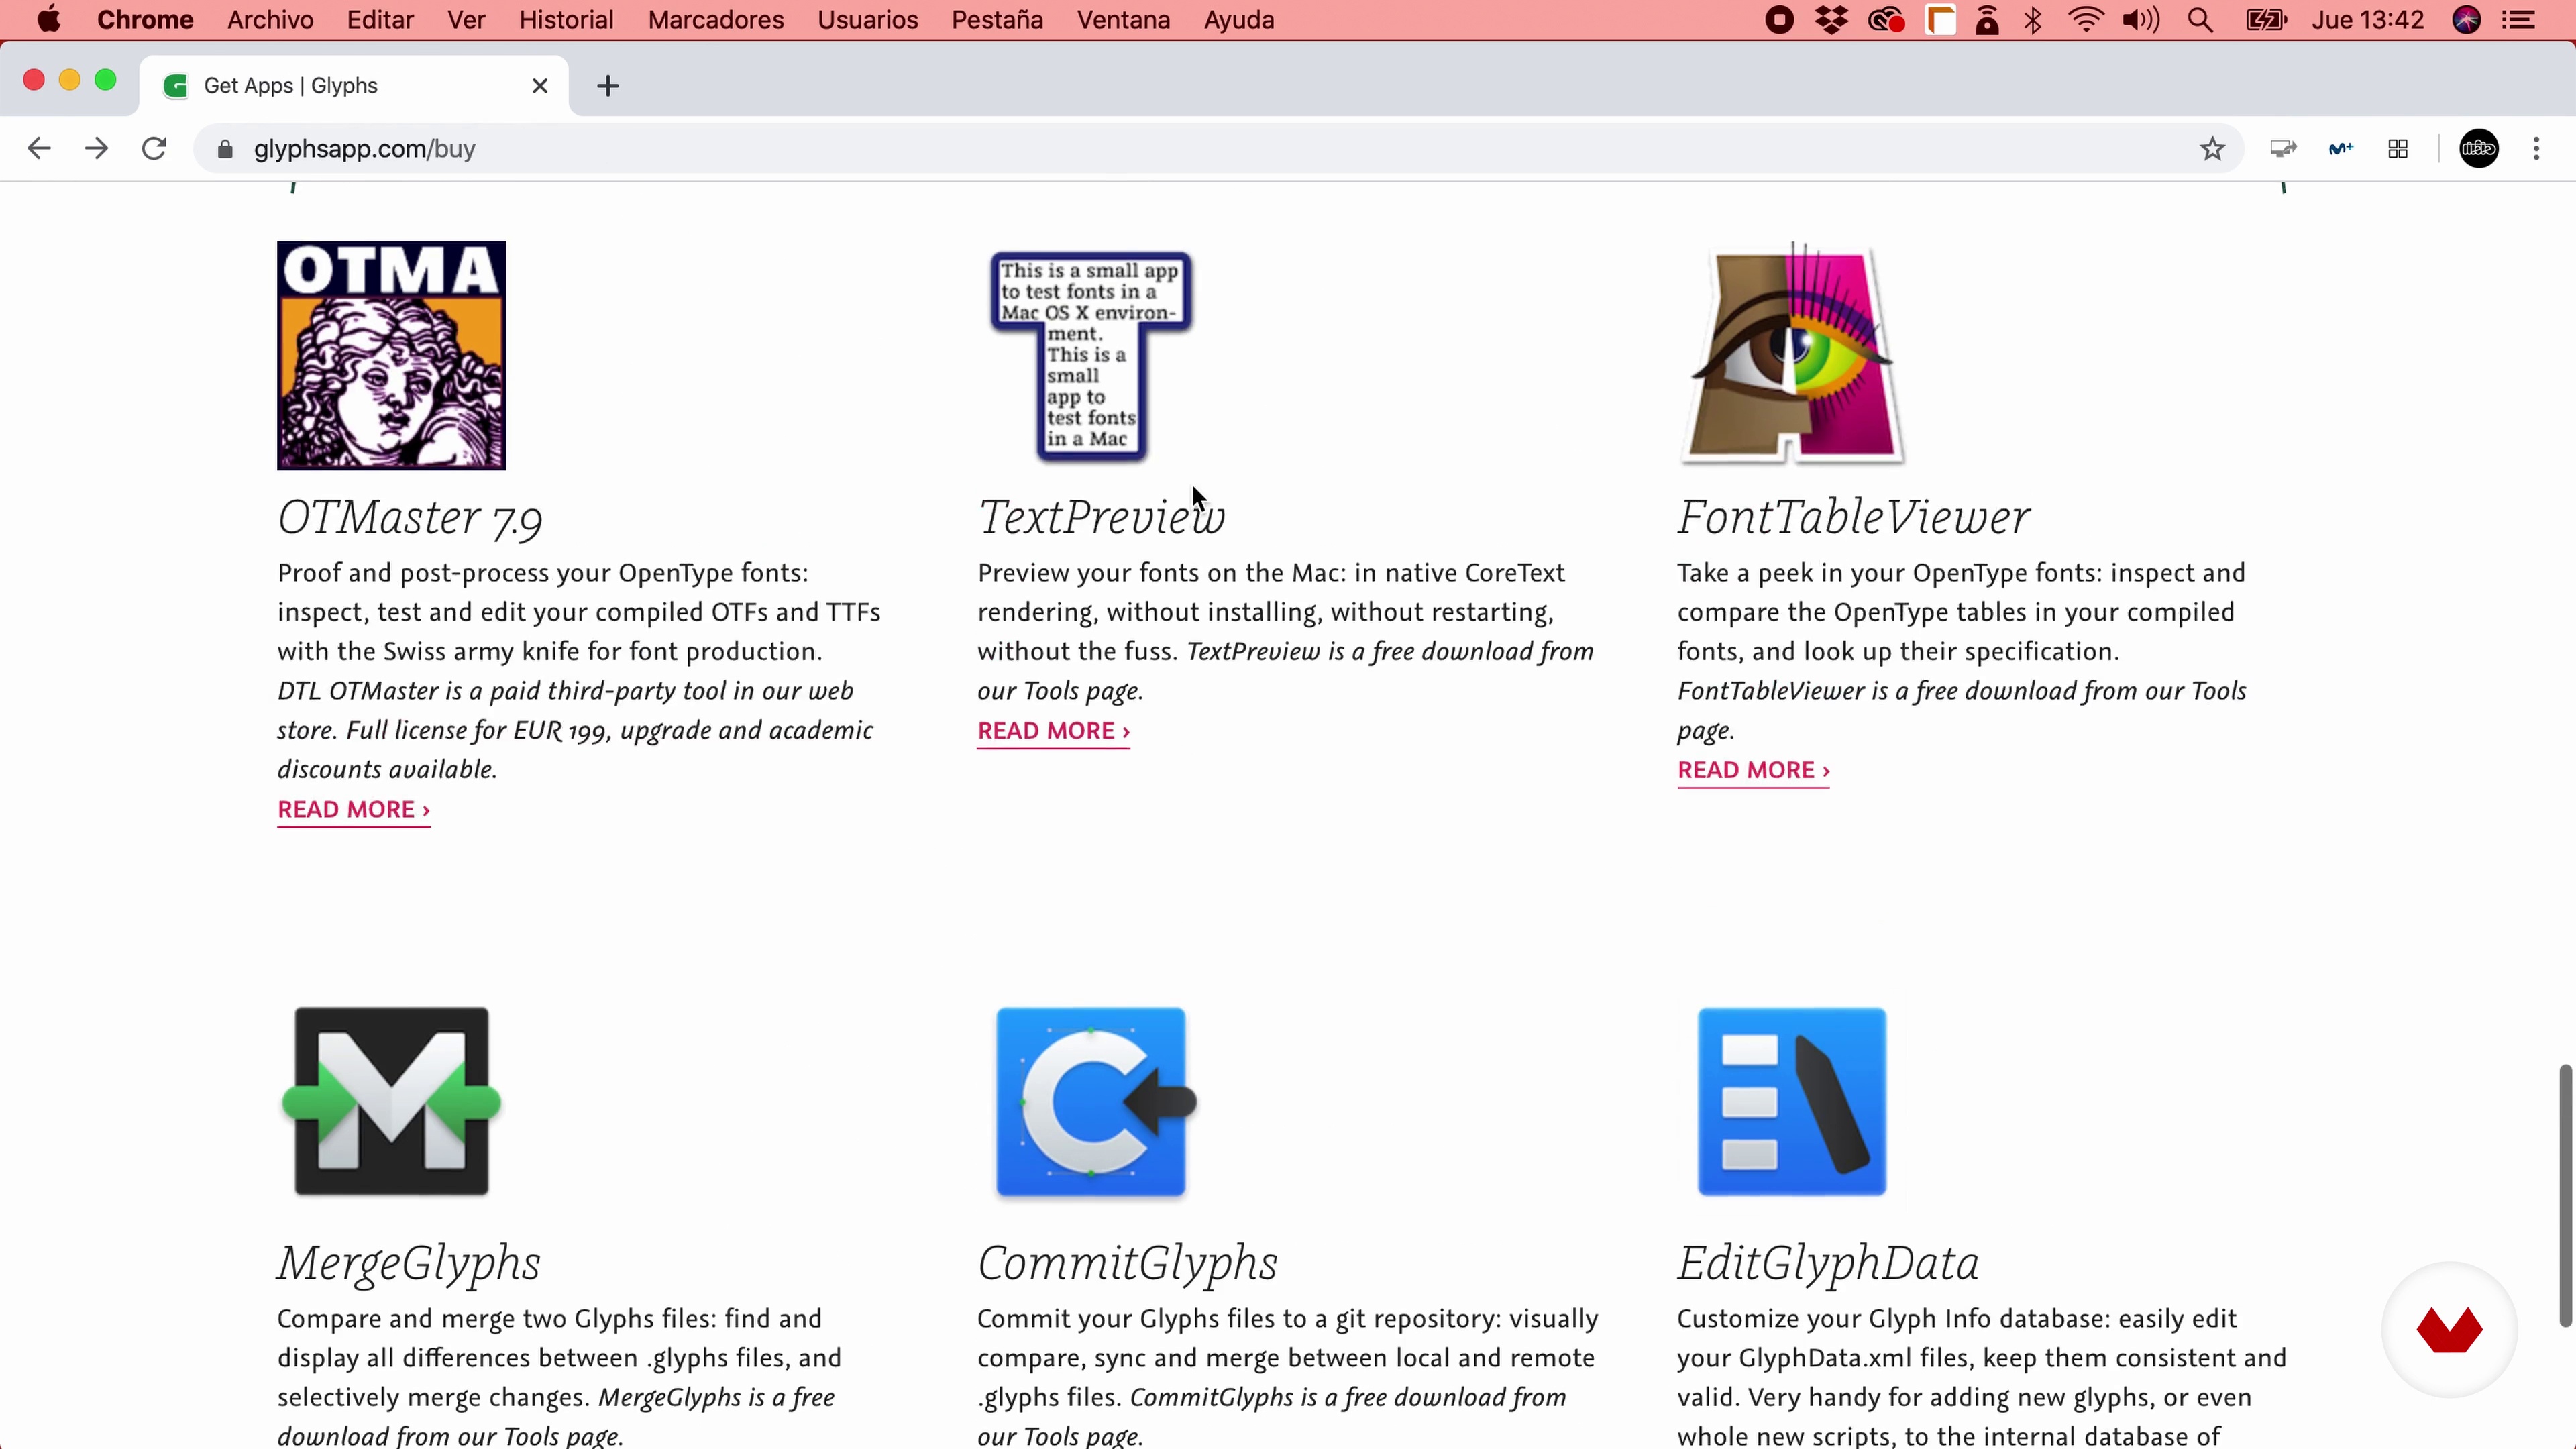The image size is (2576, 1449).
Task: Open the Chrome user profile avatar
Action: click(x=2479, y=149)
